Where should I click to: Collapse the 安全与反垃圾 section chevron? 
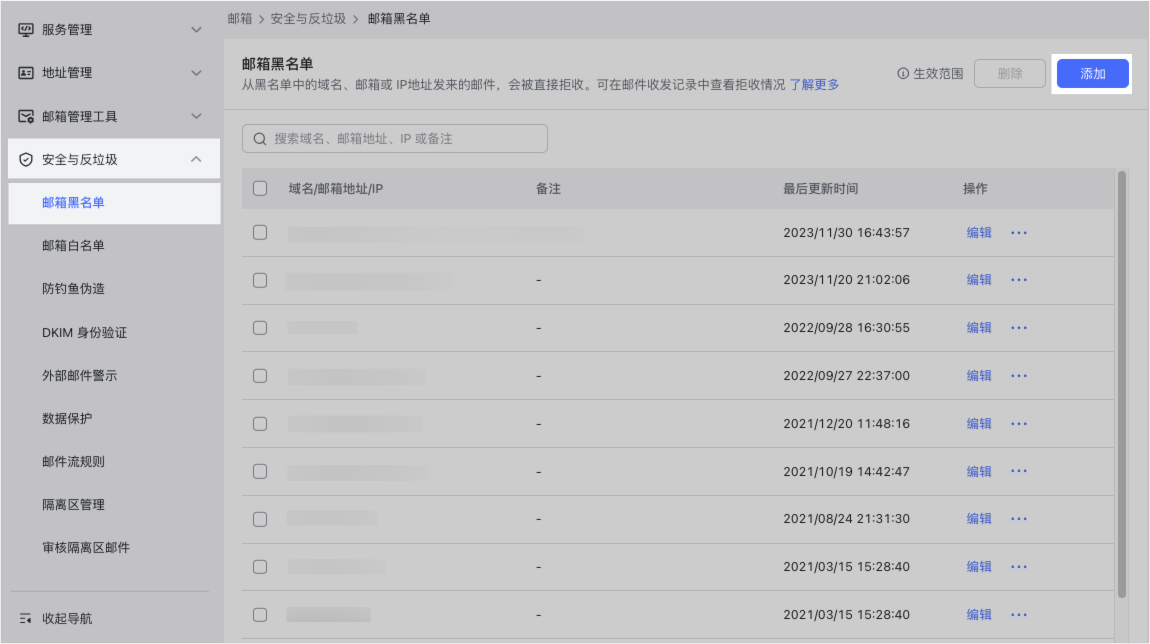coord(196,159)
